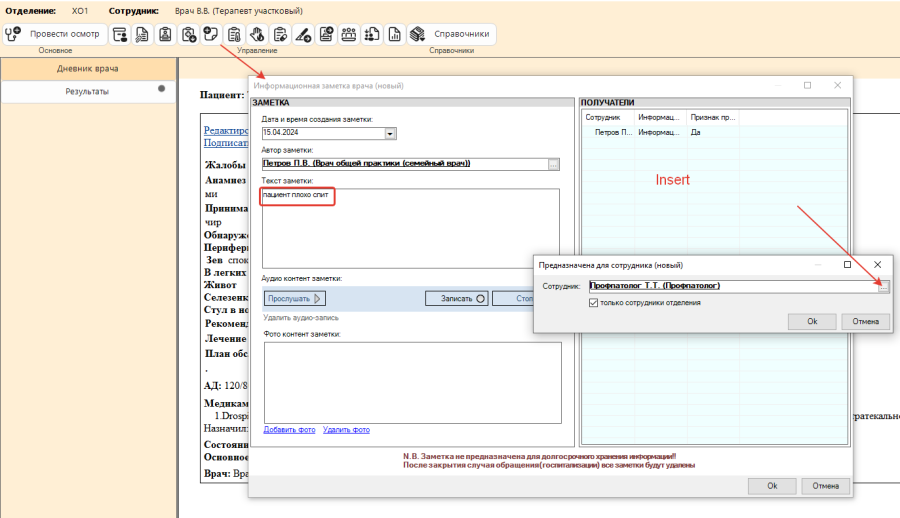Click the Редактиро... link in patient document
Image resolution: width=900 pixels, height=518 pixels.
226,130
